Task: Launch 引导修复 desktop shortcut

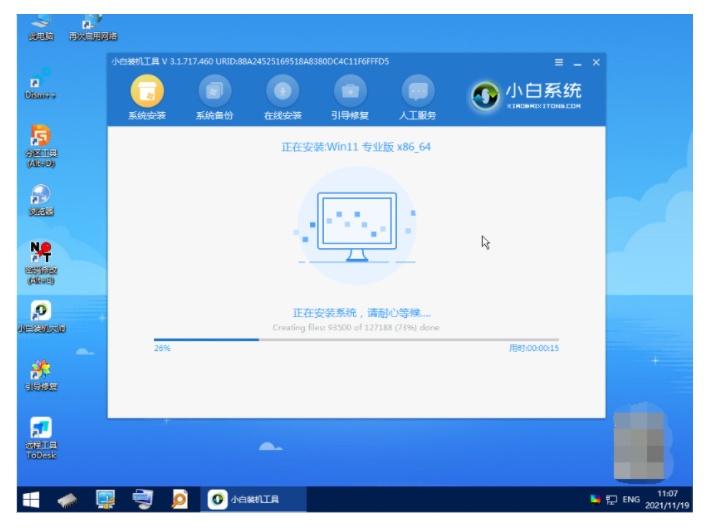Action: pyautogui.click(x=41, y=374)
